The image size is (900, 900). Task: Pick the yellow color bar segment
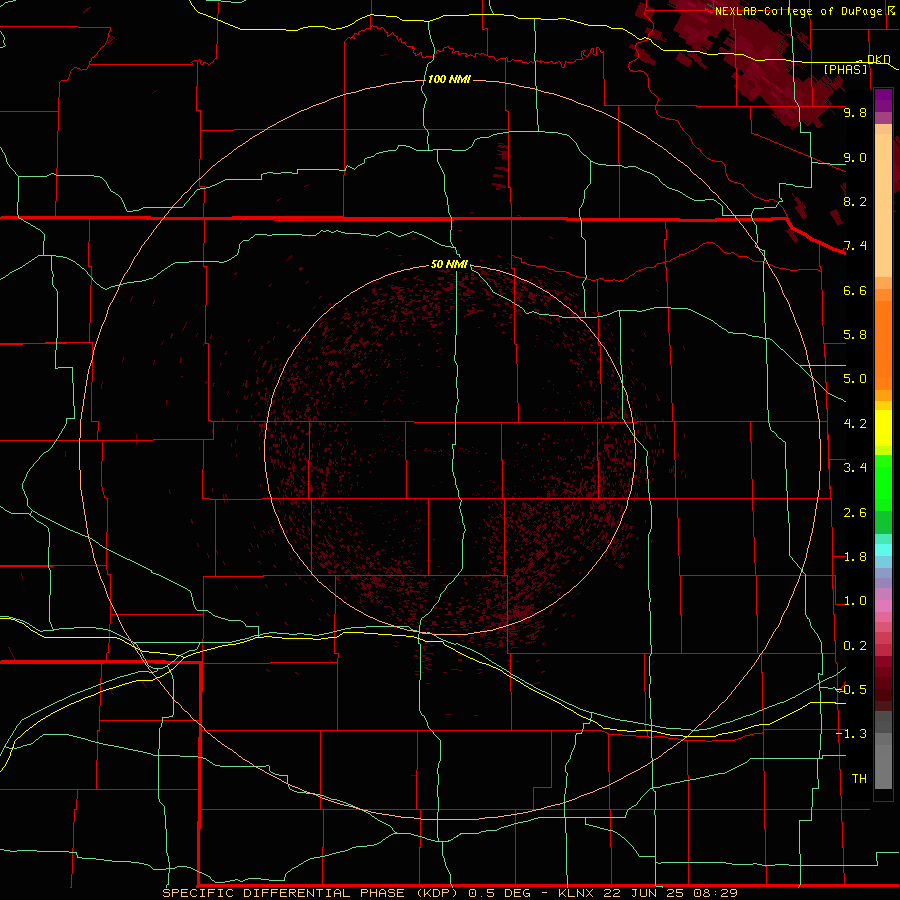pyautogui.click(x=883, y=428)
